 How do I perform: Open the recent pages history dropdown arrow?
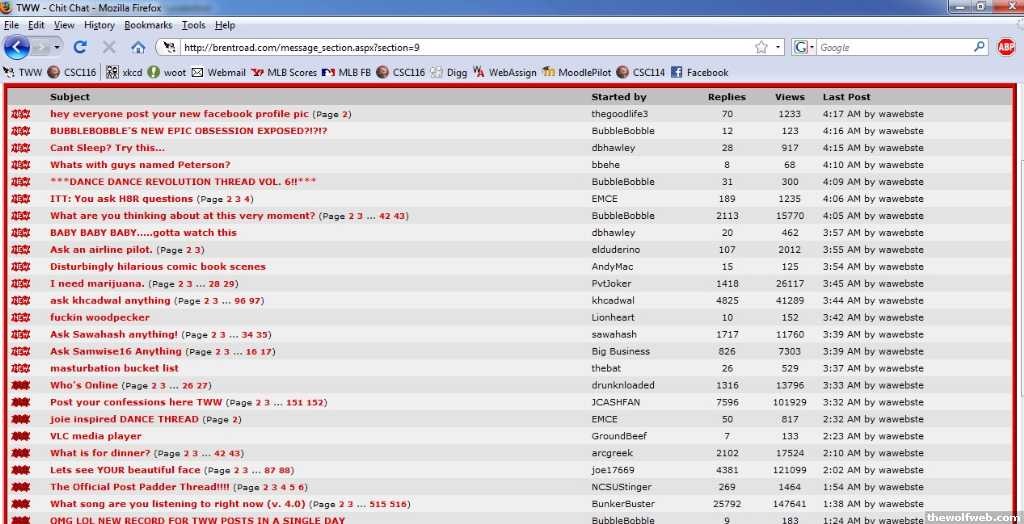coord(57,47)
